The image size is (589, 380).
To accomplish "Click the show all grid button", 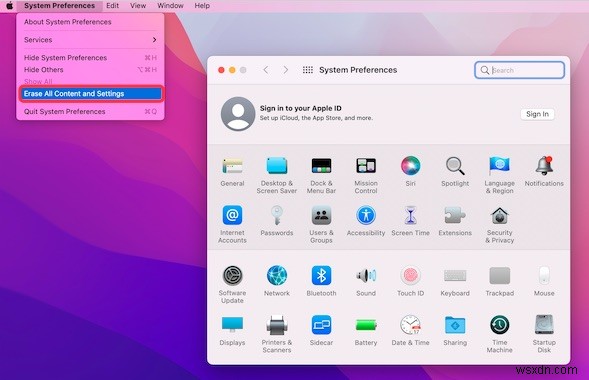I will coord(308,70).
